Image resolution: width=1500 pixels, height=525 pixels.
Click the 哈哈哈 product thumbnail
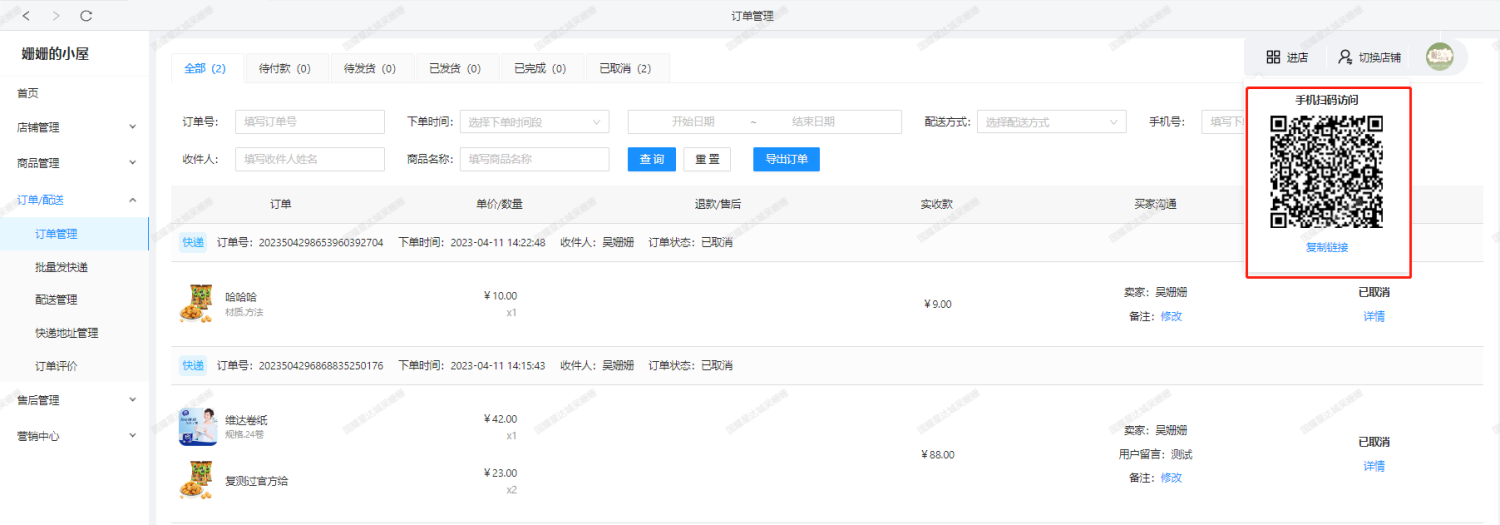click(x=196, y=303)
